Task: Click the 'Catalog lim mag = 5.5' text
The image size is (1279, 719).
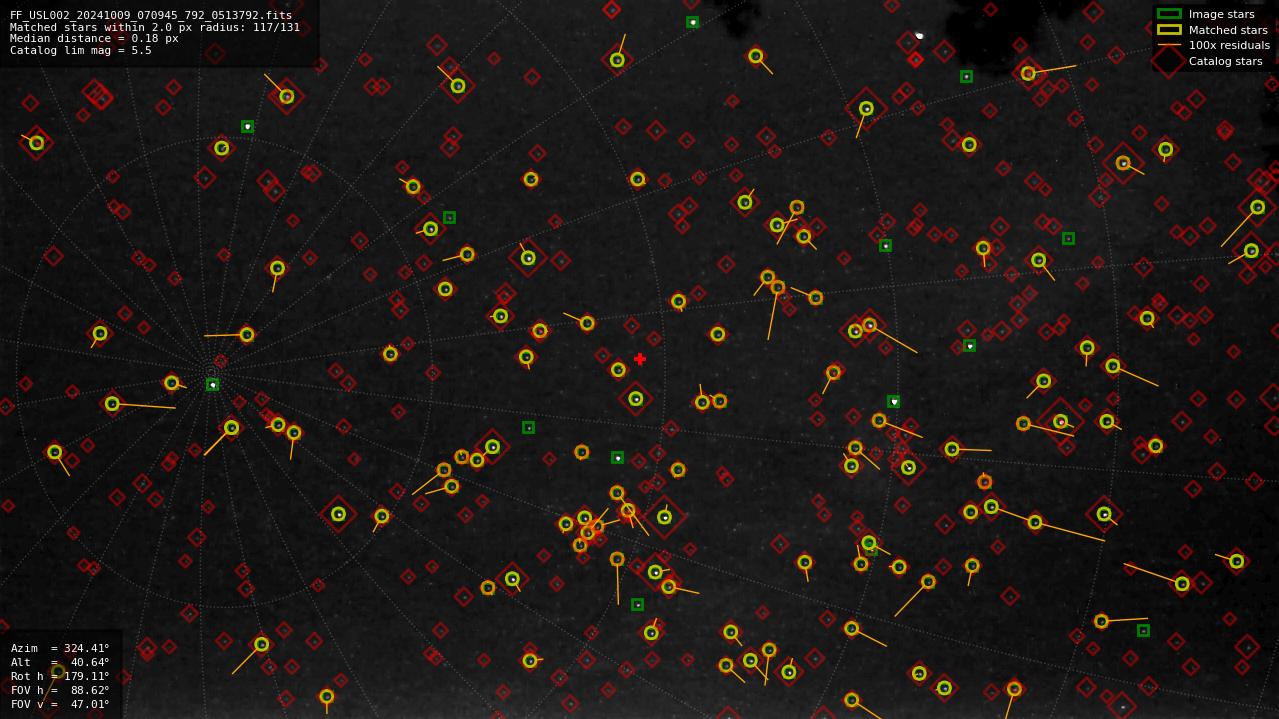Action: (x=81, y=50)
